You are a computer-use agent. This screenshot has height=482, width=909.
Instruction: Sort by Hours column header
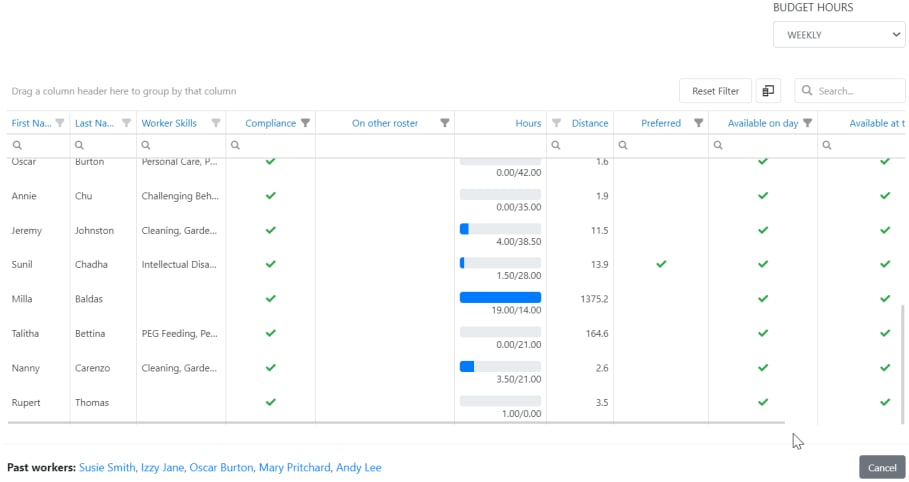tap(528, 123)
